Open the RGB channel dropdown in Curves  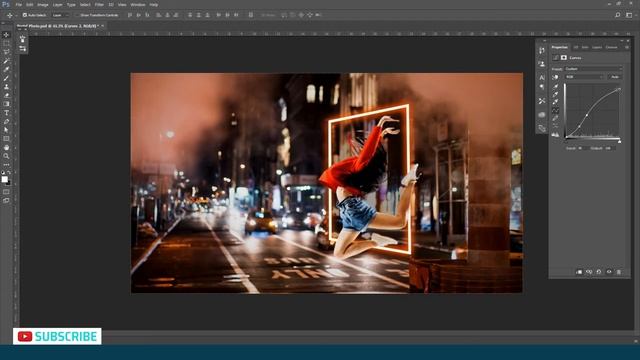click(x=584, y=77)
